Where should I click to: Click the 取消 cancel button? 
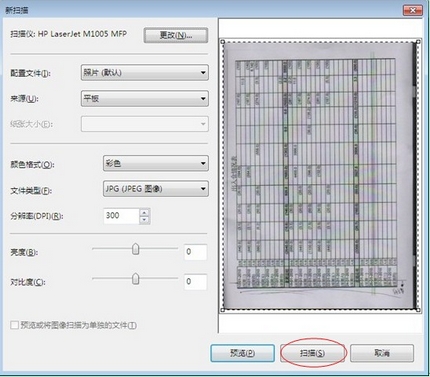[x=382, y=353]
